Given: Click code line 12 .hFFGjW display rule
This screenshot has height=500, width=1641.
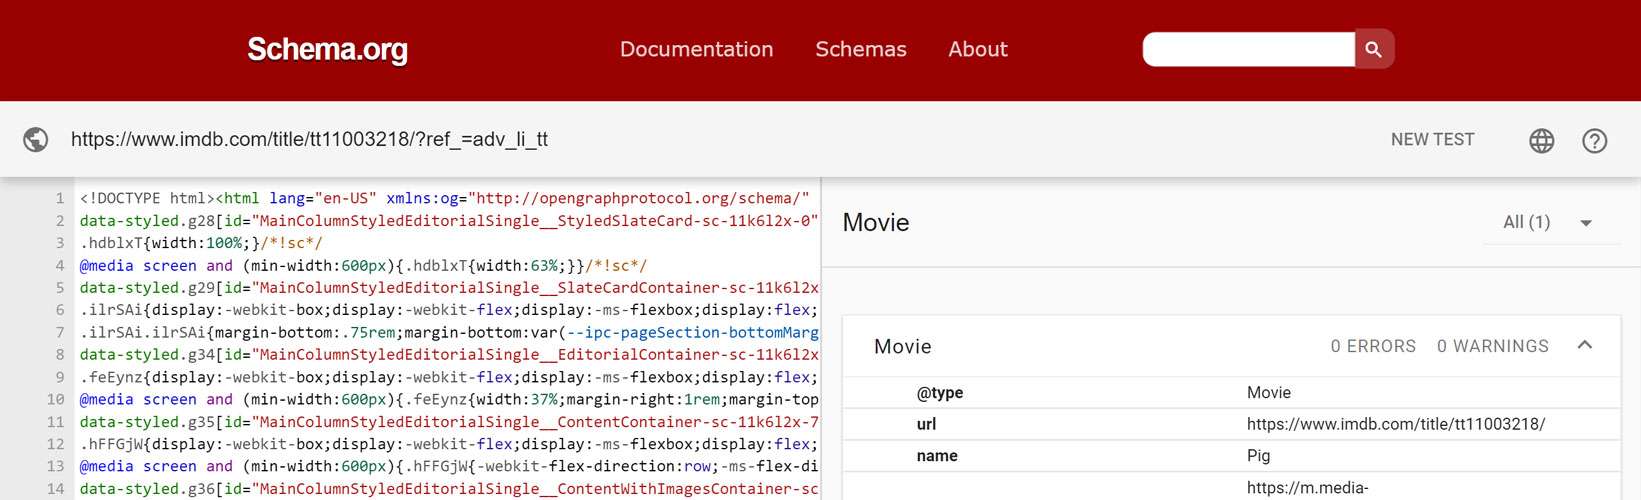Looking at the screenshot, I should coord(449,444).
